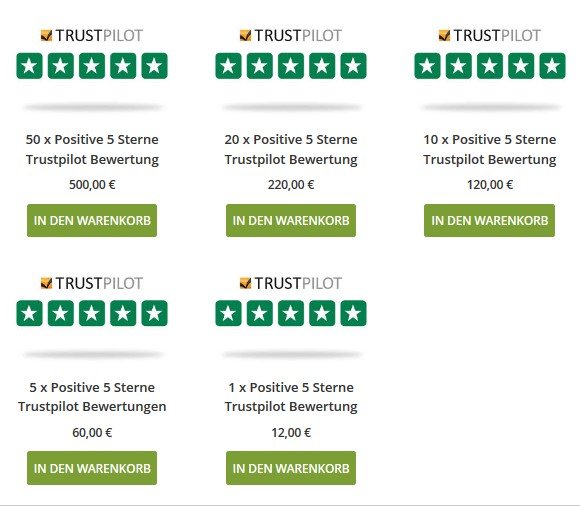Click the middle green star of the 1 x product
This screenshot has height=507, width=580.
(291, 314)
